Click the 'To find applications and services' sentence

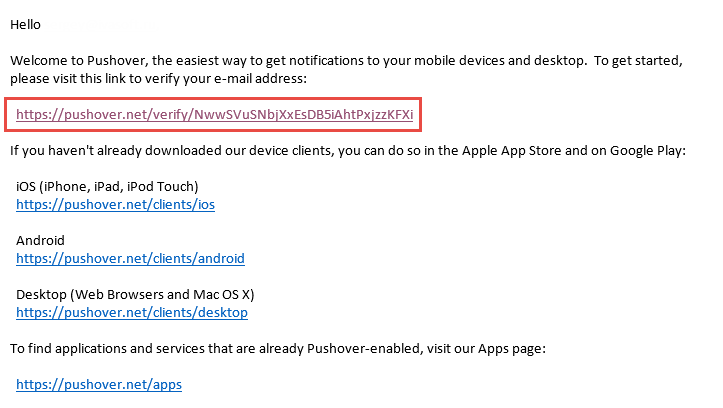point(278,349)
